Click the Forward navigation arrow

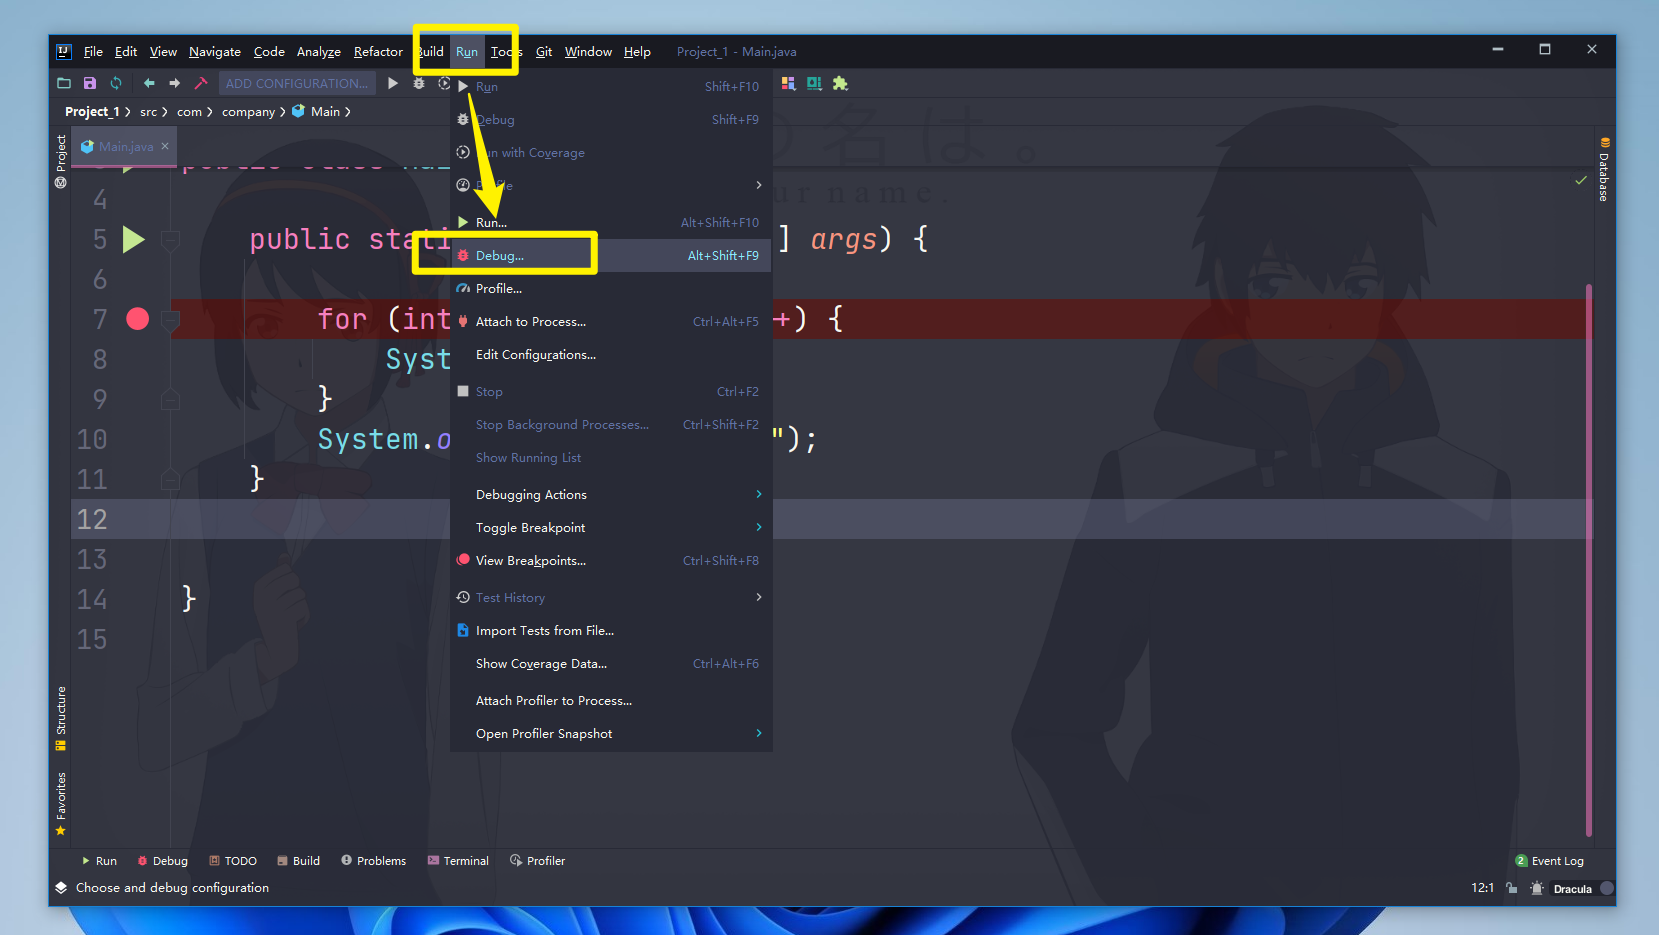175,83
